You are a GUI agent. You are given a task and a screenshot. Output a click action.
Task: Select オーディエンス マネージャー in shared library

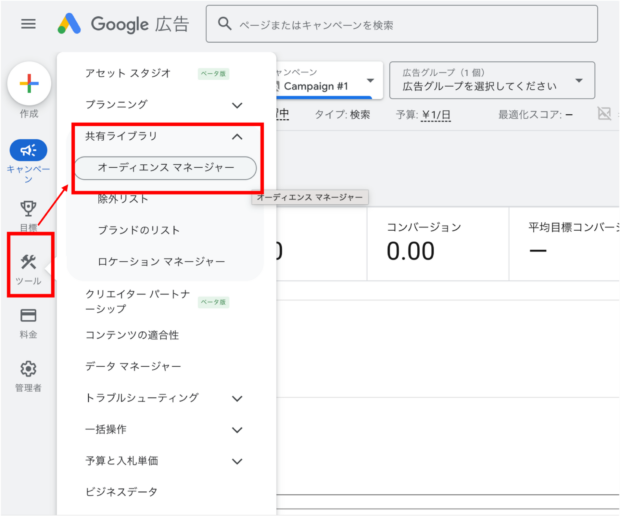point(166,168)
